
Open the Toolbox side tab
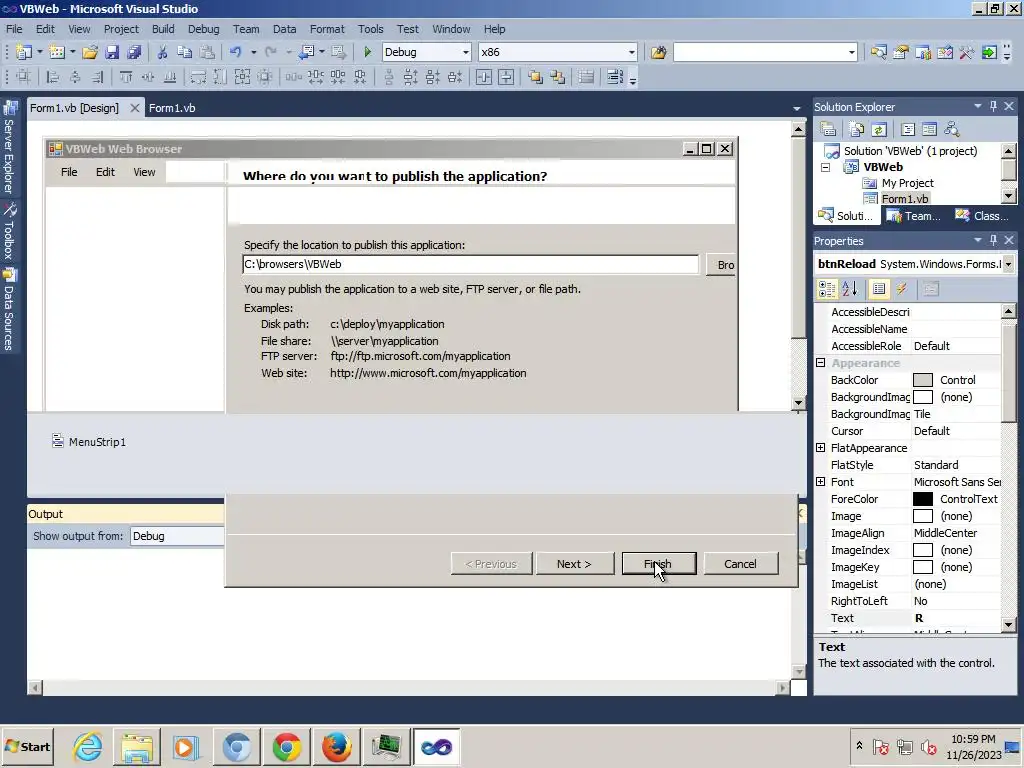(9, 231)
